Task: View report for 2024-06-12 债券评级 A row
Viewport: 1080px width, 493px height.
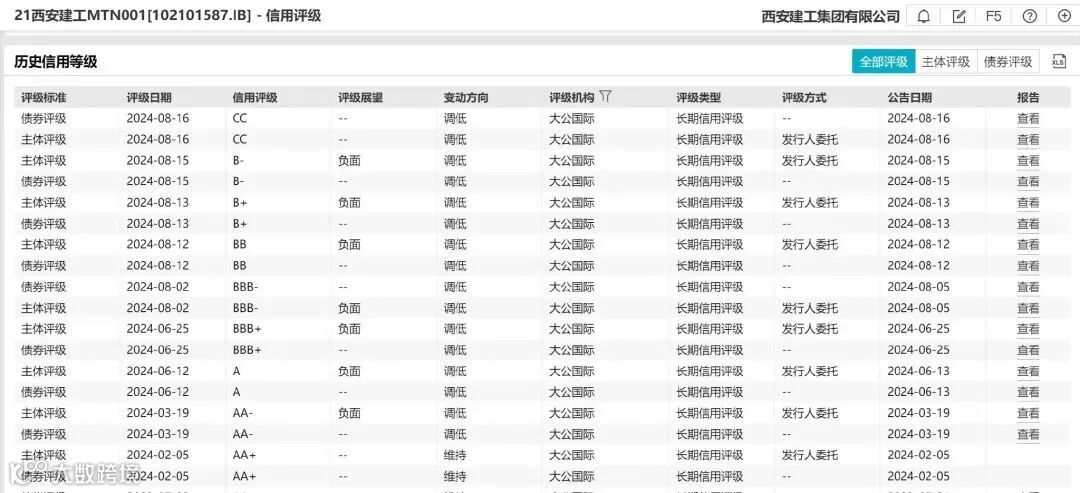Action: pyautogui.click(x=1028, y=392)
